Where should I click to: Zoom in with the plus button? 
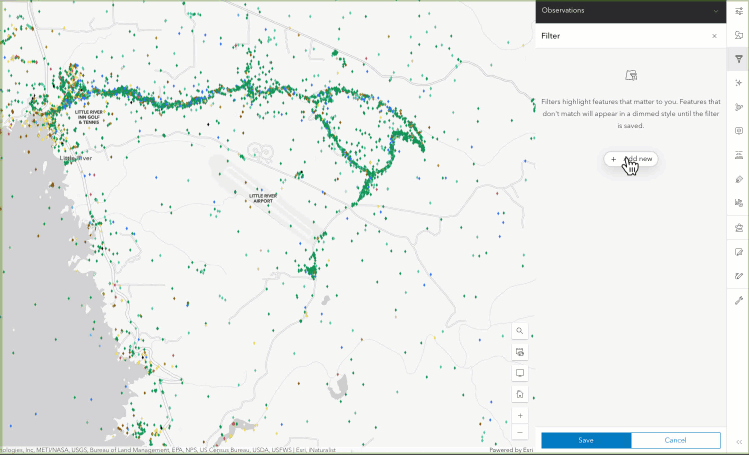(520, 415)
